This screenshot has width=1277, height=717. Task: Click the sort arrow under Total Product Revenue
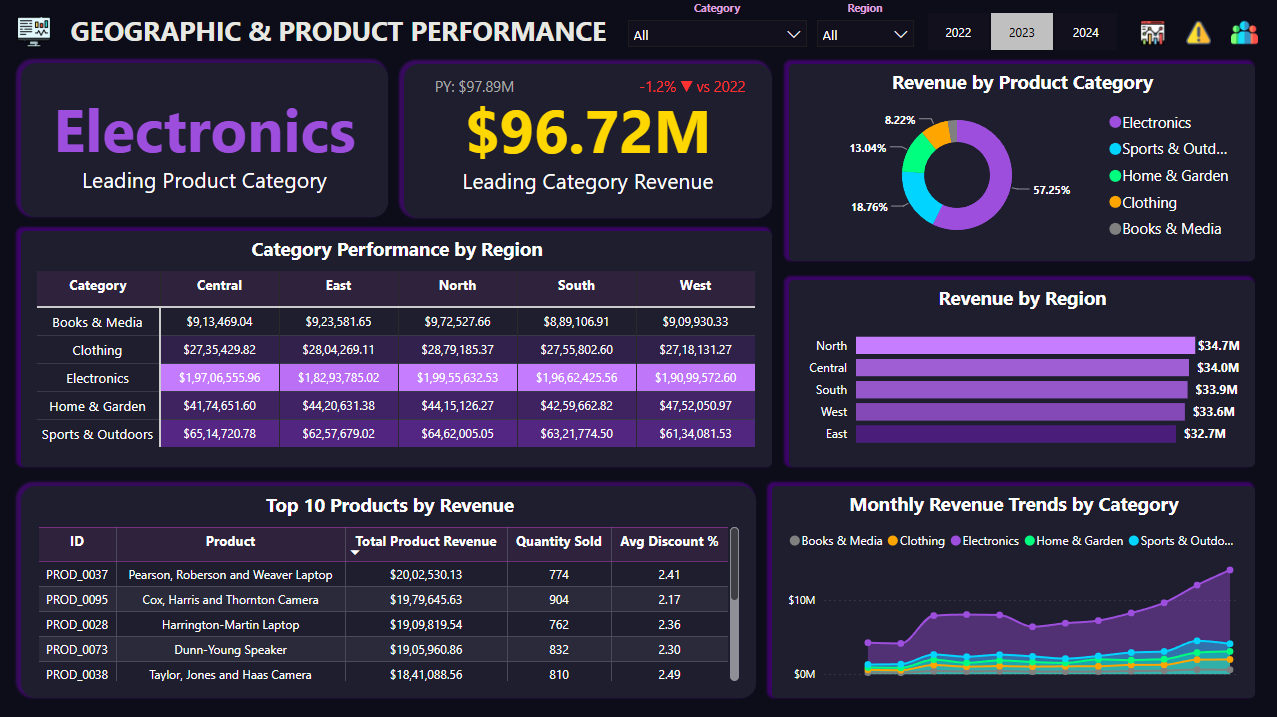coord(355,552)
